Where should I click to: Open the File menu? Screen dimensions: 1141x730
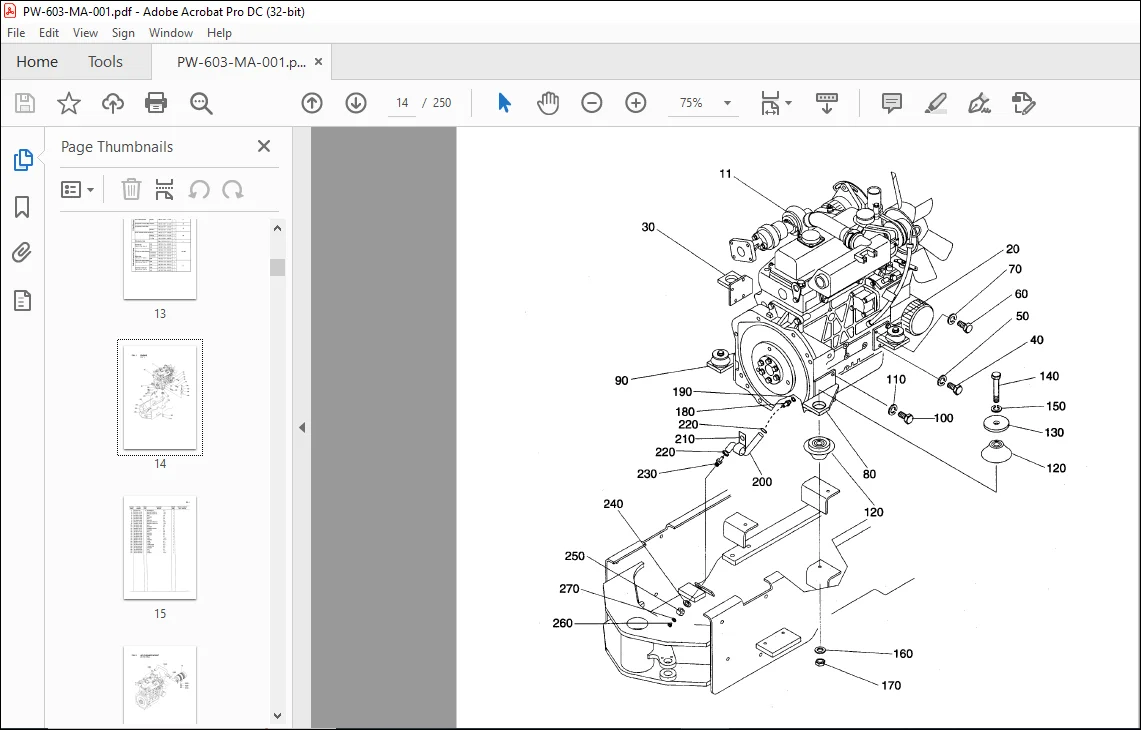[16, 33]
